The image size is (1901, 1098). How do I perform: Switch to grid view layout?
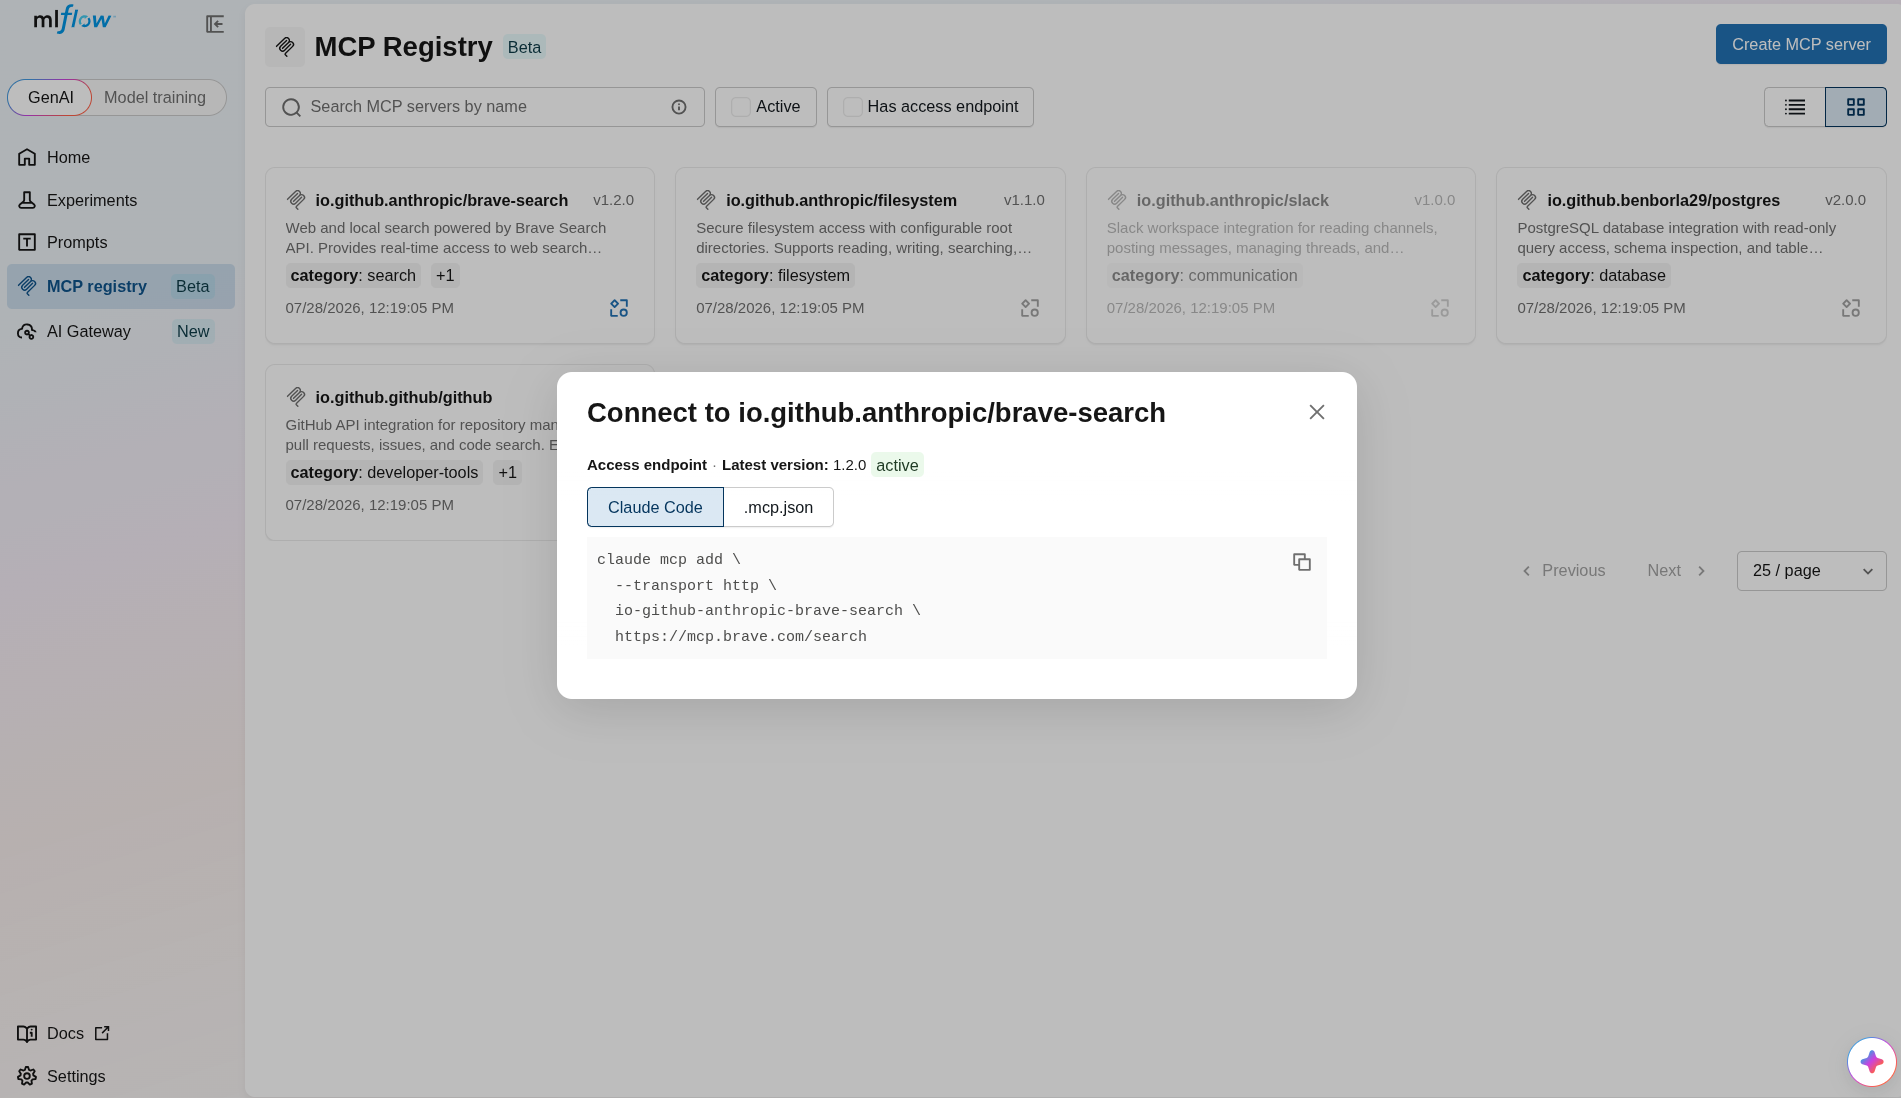click(x=1856, y=107)
